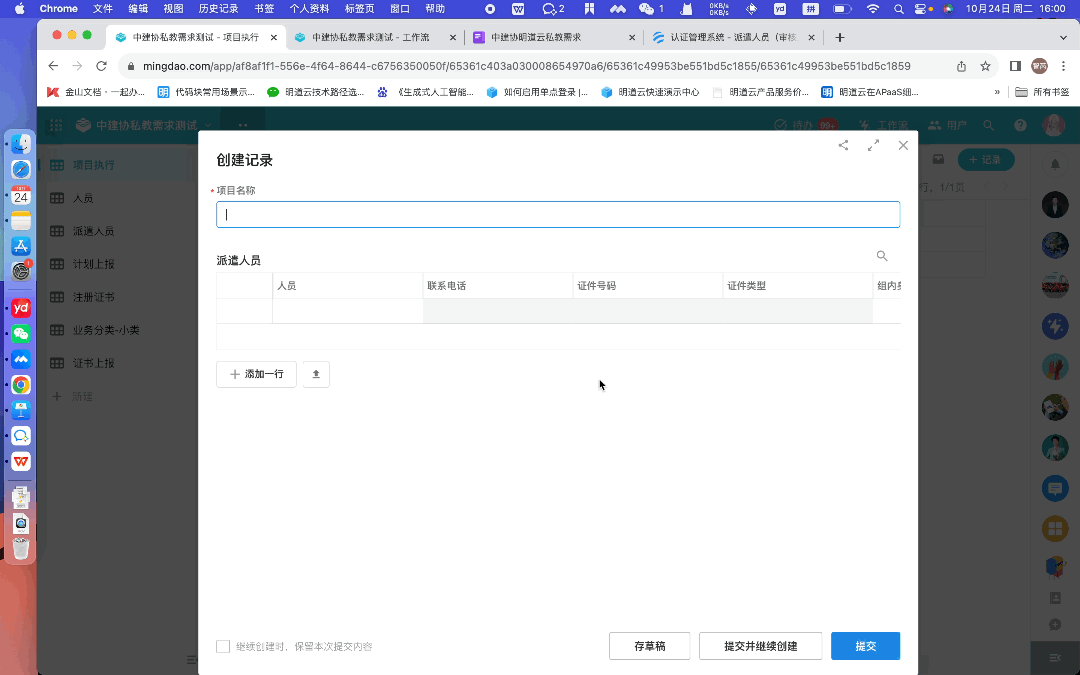Open WeChat from the dock
This screenshot has height=675, width=1080.
click(x=21, y=333)
